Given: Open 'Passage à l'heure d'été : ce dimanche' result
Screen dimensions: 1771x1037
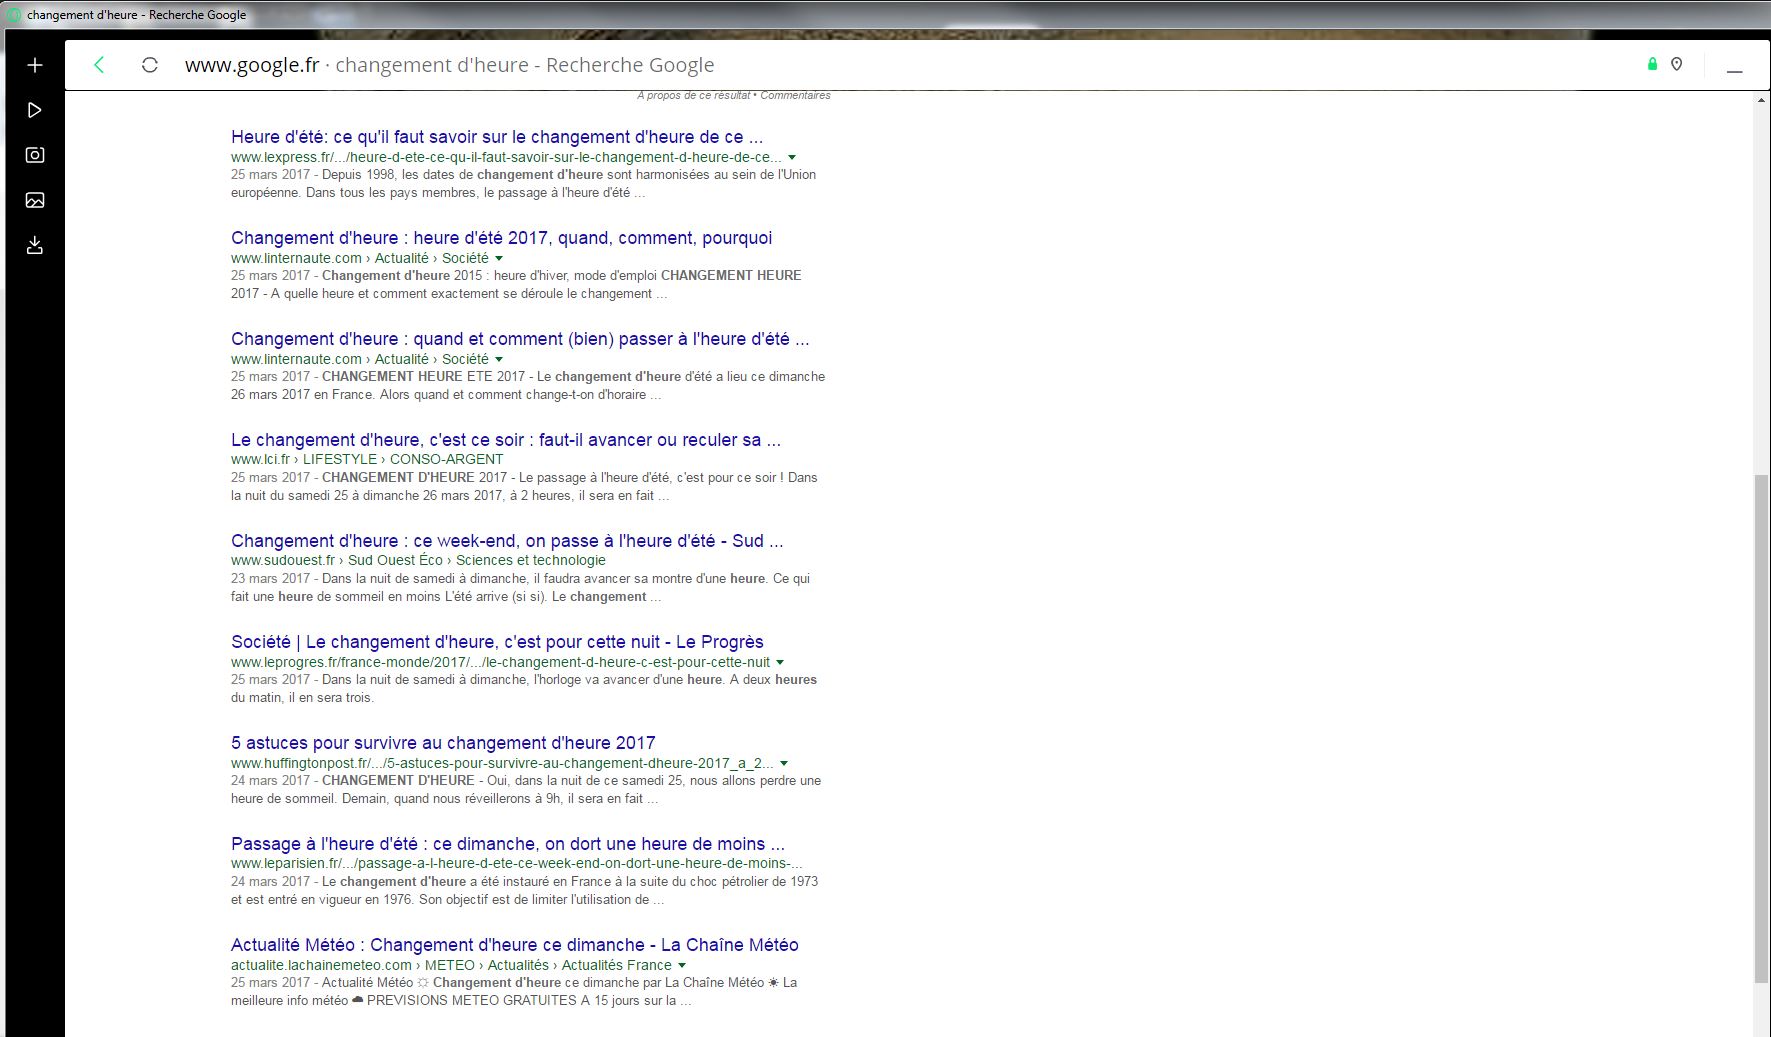Looking at the screenshot, I should pos(508,844).
